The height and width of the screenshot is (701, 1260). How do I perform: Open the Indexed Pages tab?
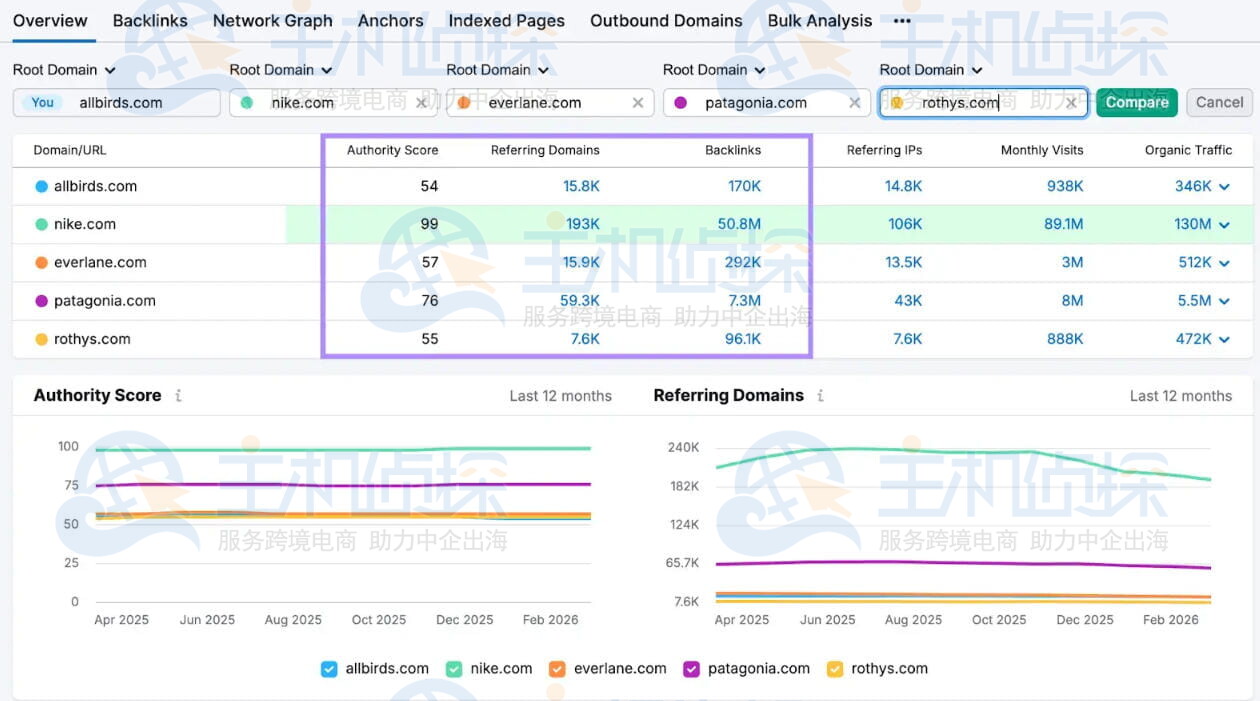(x=507, y=21)
